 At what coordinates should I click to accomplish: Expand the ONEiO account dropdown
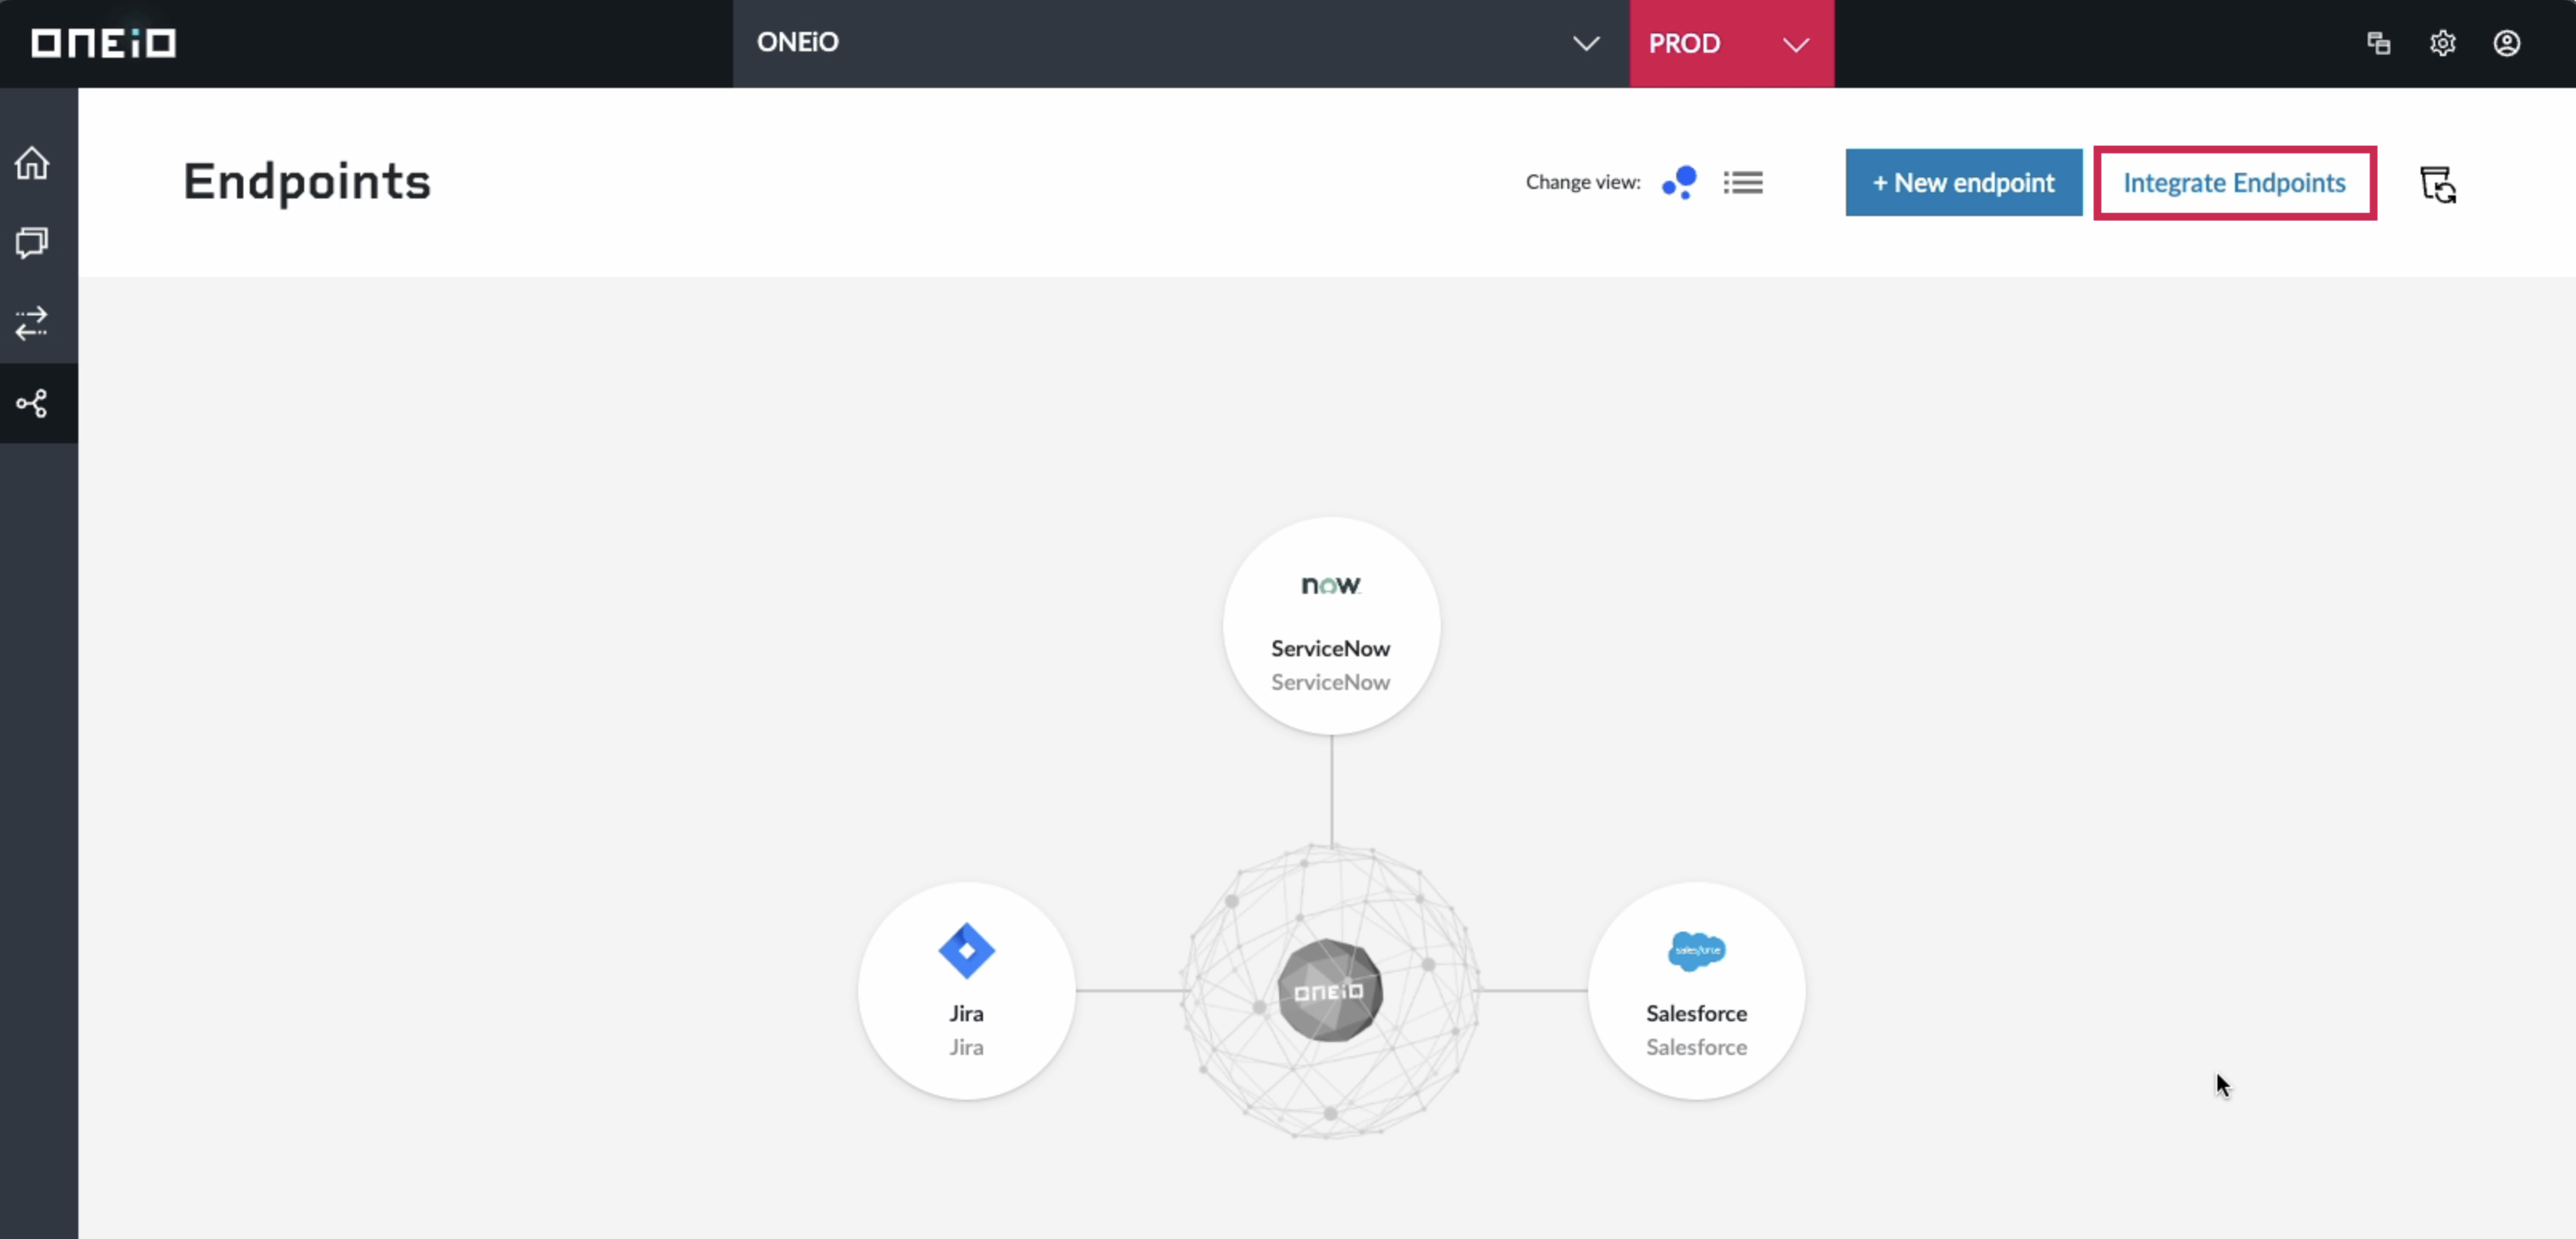point(1181,43)
